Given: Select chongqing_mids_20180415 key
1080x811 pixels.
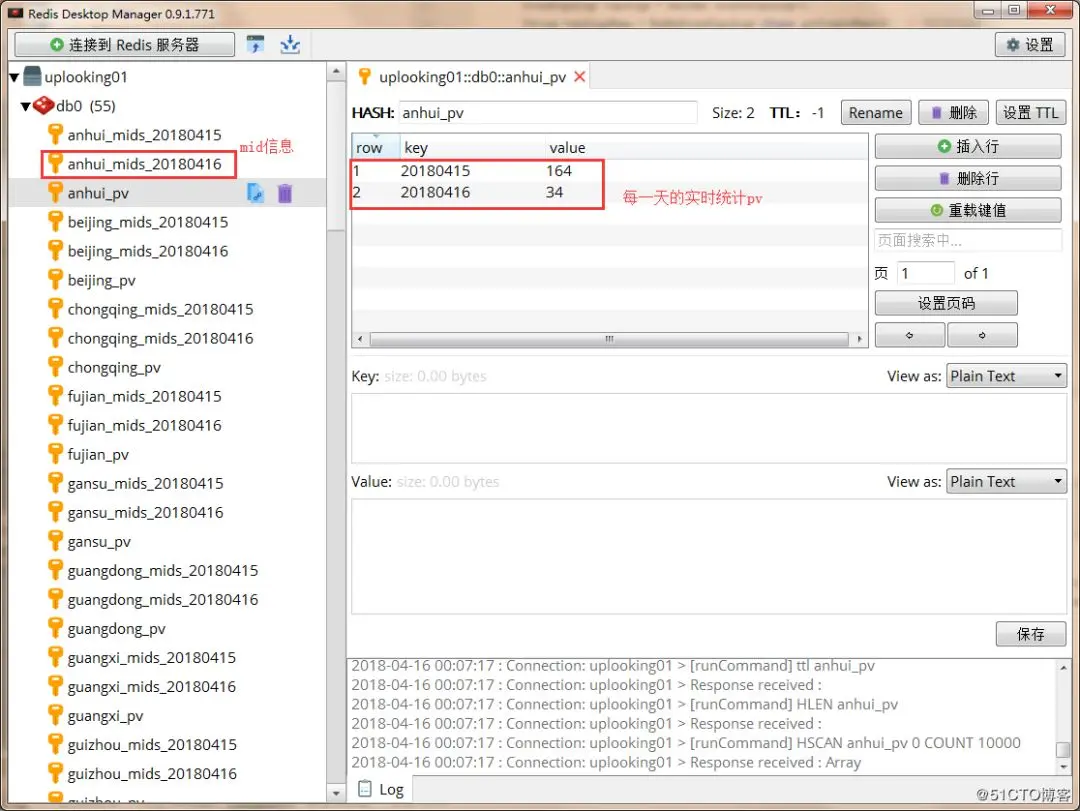Looking at the screenshot, I should click(x=160, y=309).
